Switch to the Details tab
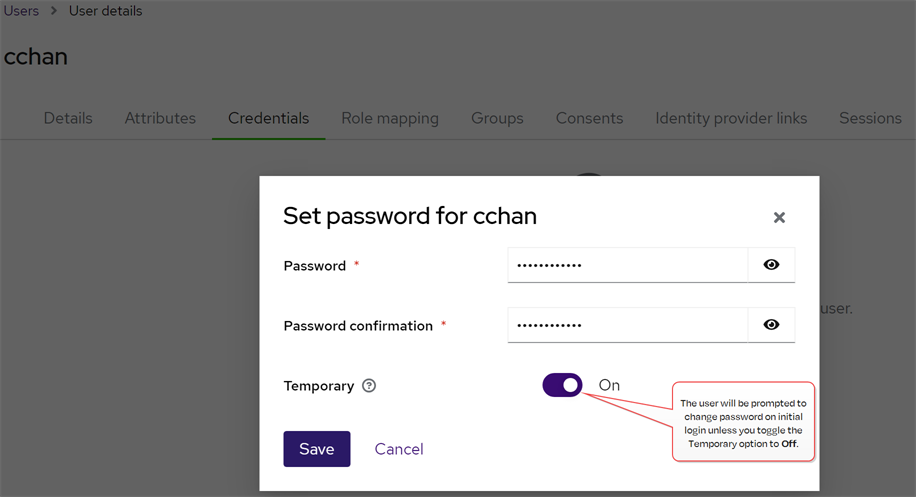 click(68, 118)
